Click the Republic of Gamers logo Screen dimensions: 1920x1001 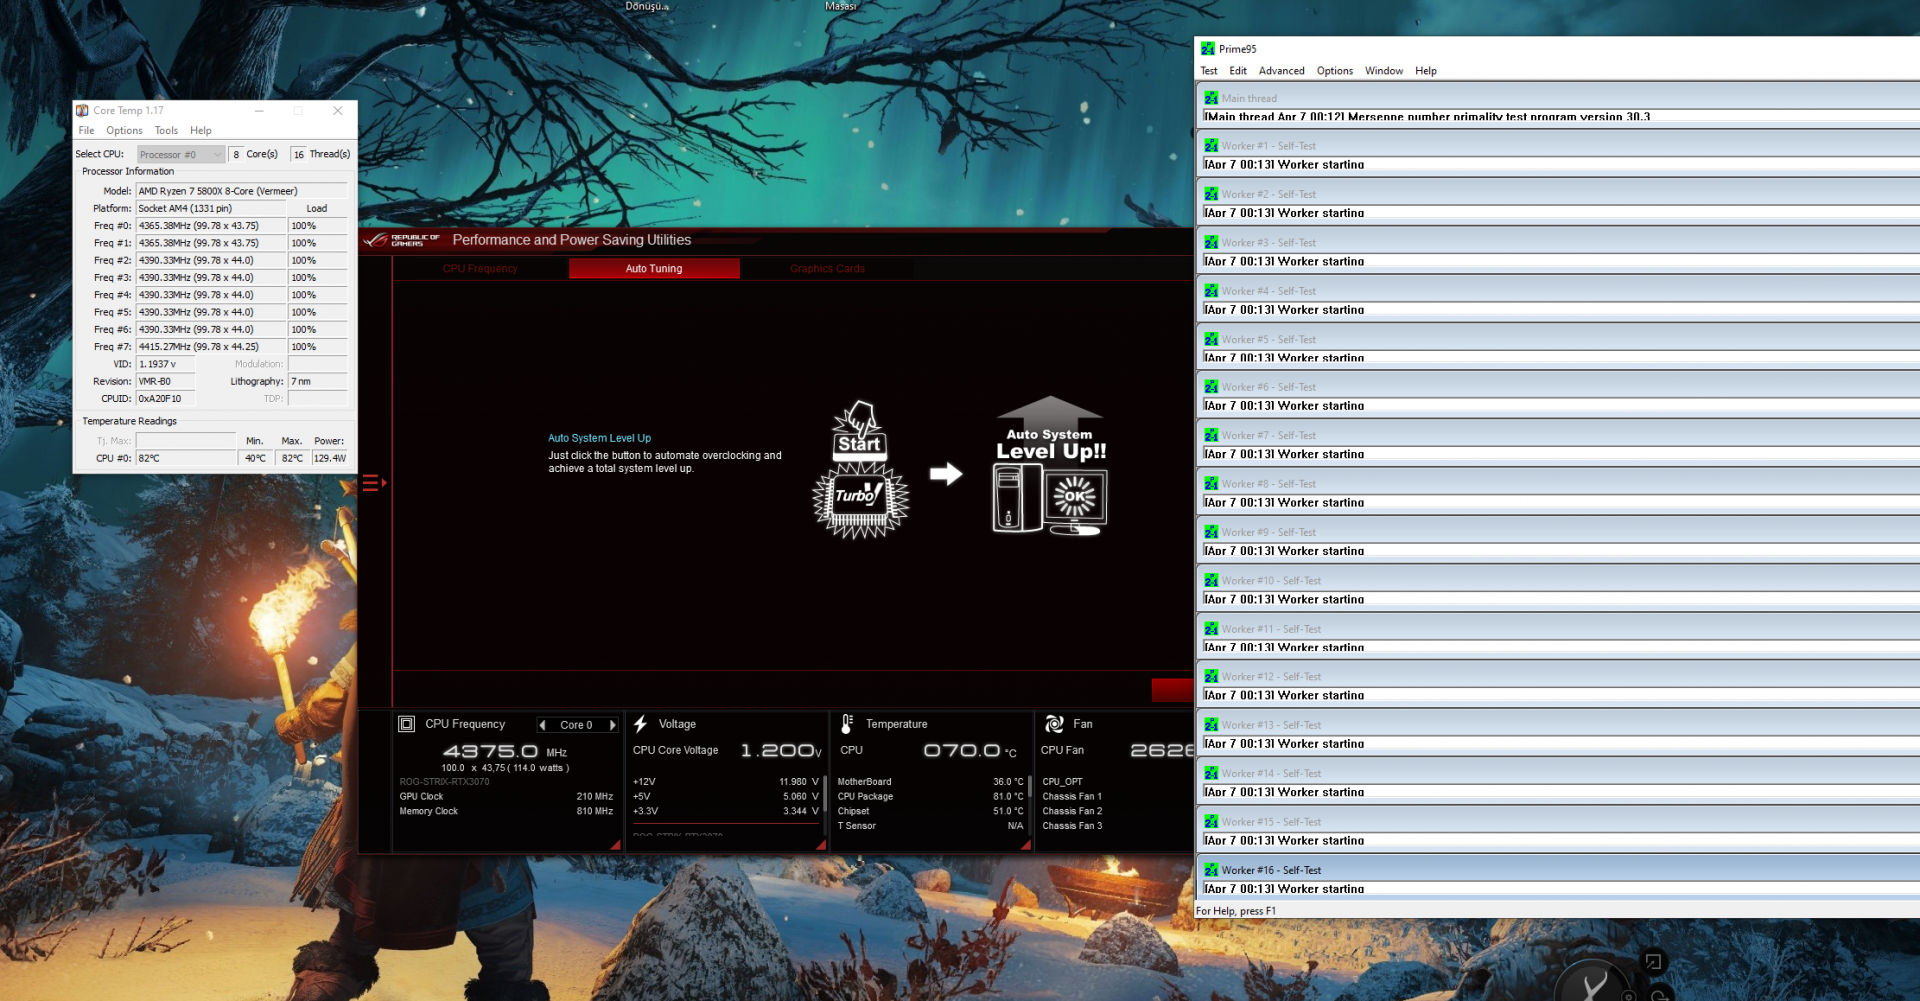coord(402,241)
